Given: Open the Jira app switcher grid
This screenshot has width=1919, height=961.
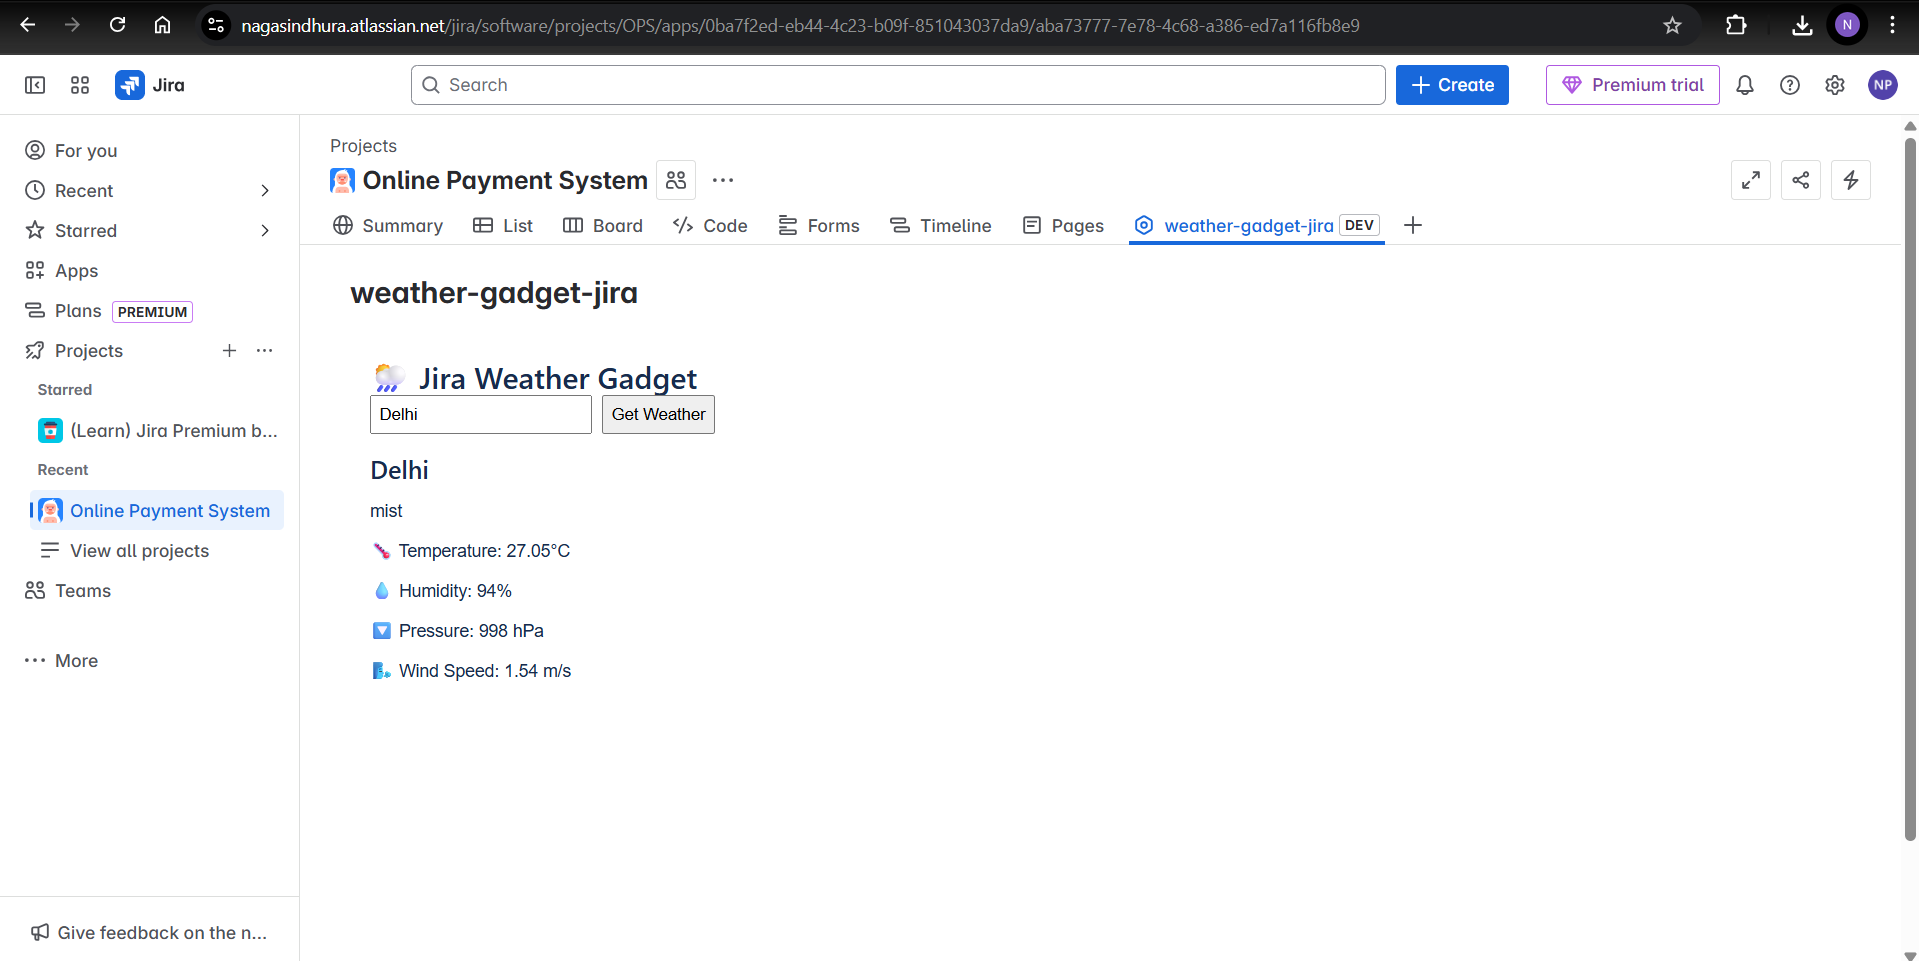Looking at the screenshot, I should [80, 85].
